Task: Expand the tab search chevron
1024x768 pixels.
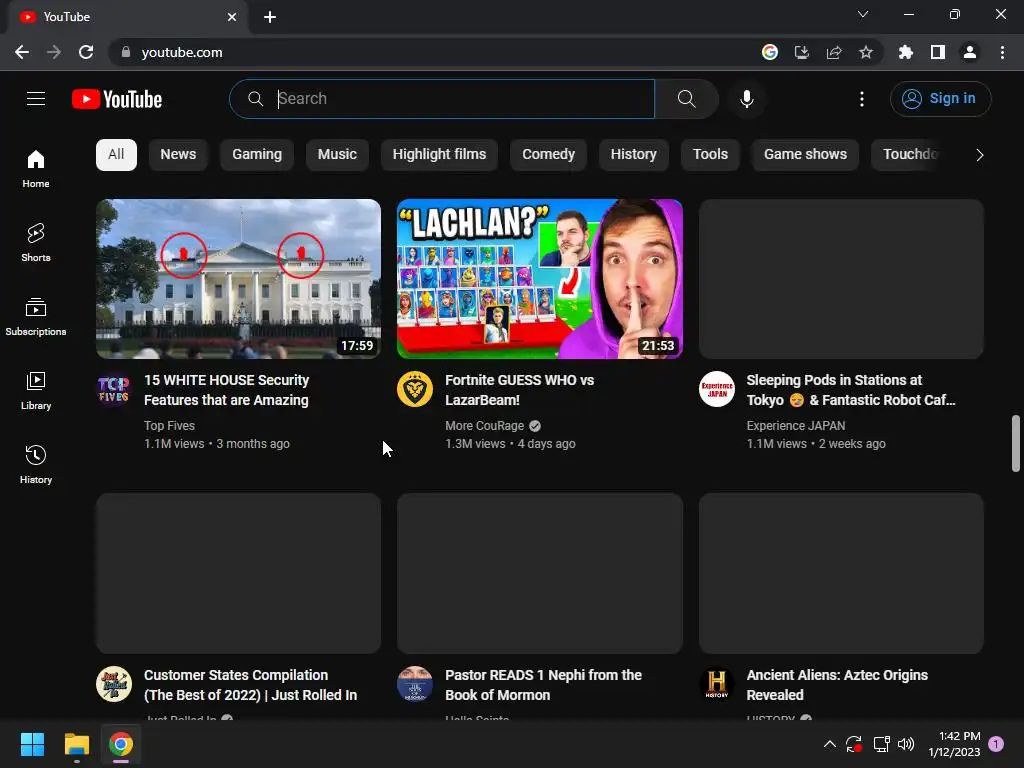Action: tap(863, 14)
